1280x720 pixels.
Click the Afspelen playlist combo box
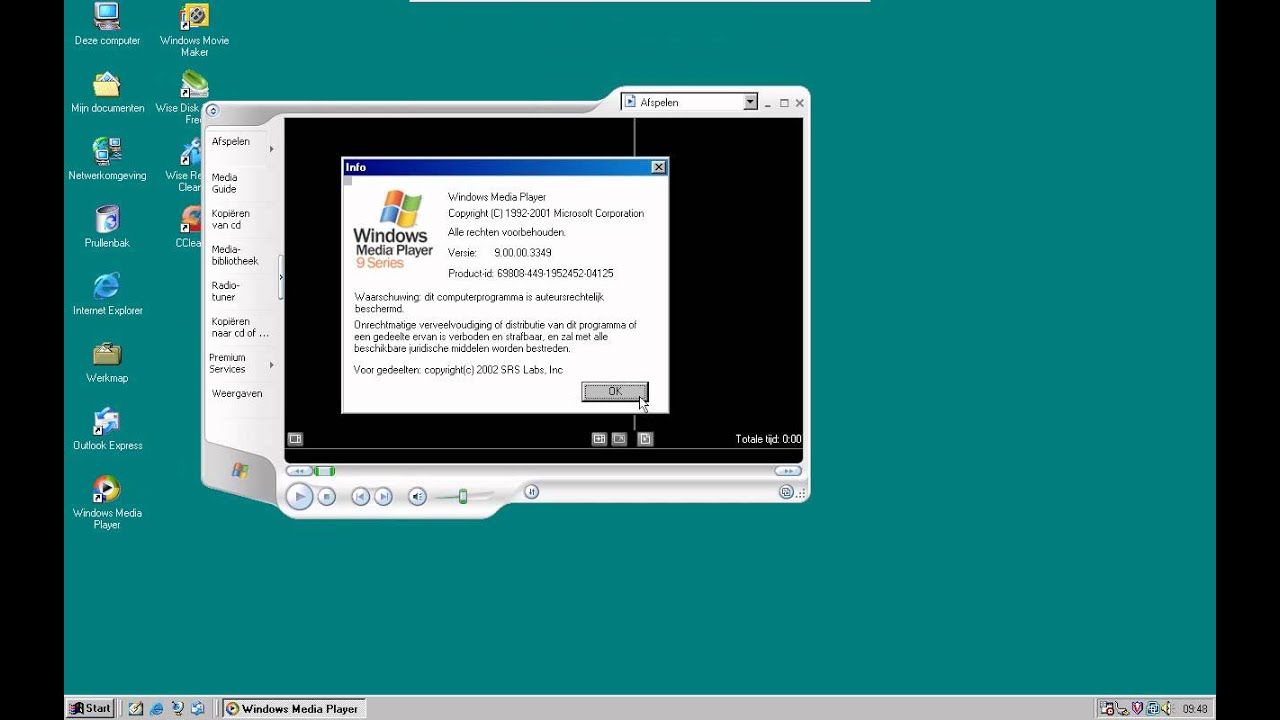[x=689, y=102]
